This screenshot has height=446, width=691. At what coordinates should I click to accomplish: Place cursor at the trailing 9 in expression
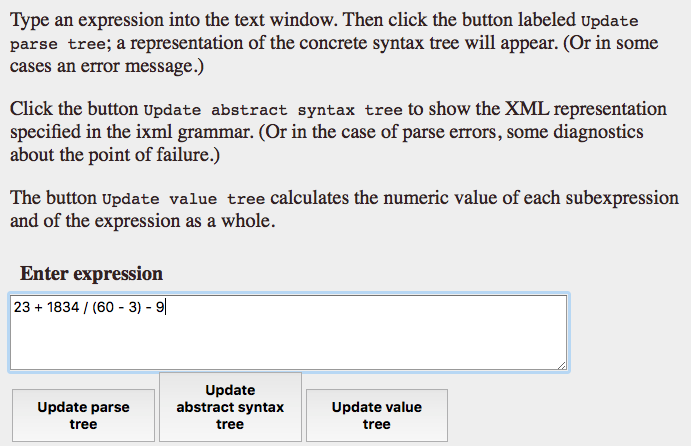[160, 308]
